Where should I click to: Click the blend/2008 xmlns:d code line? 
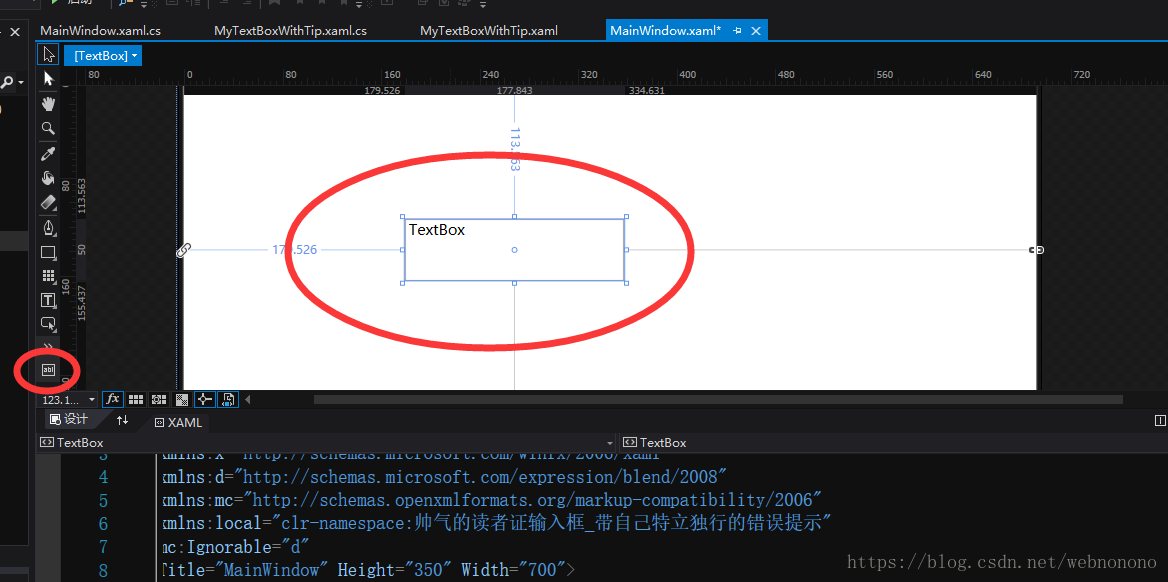[444, 476]
